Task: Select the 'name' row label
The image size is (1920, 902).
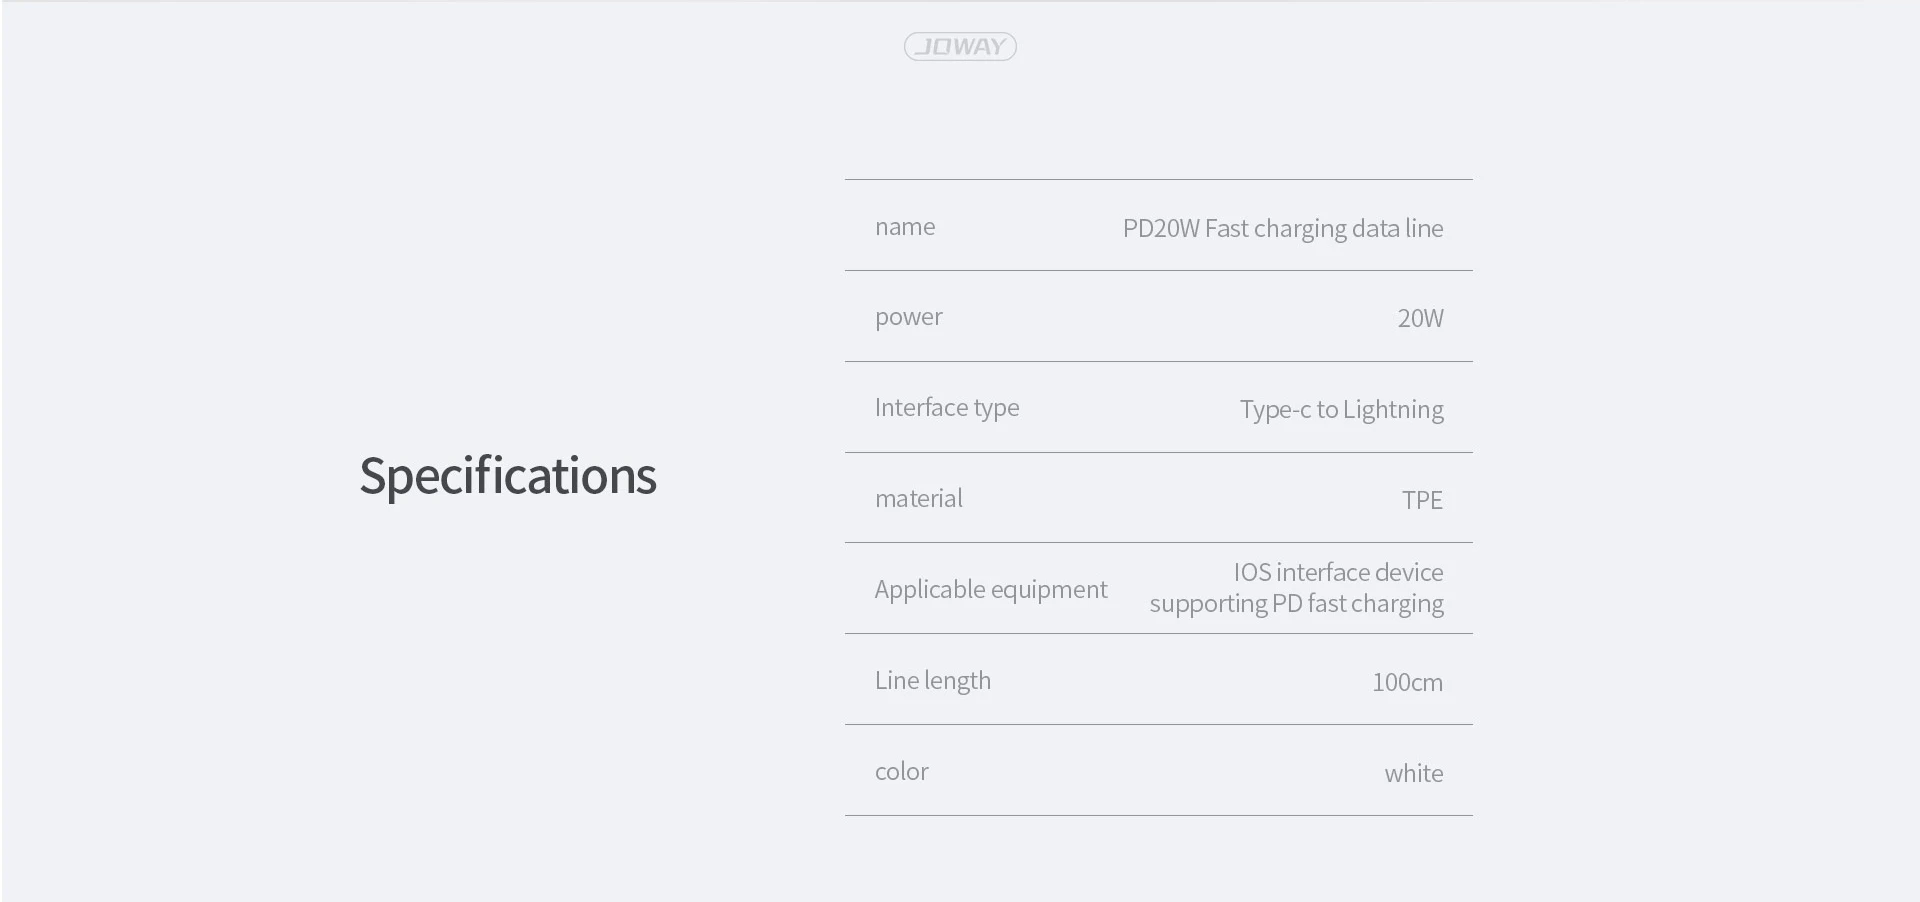Action: (x=905, y=227)
